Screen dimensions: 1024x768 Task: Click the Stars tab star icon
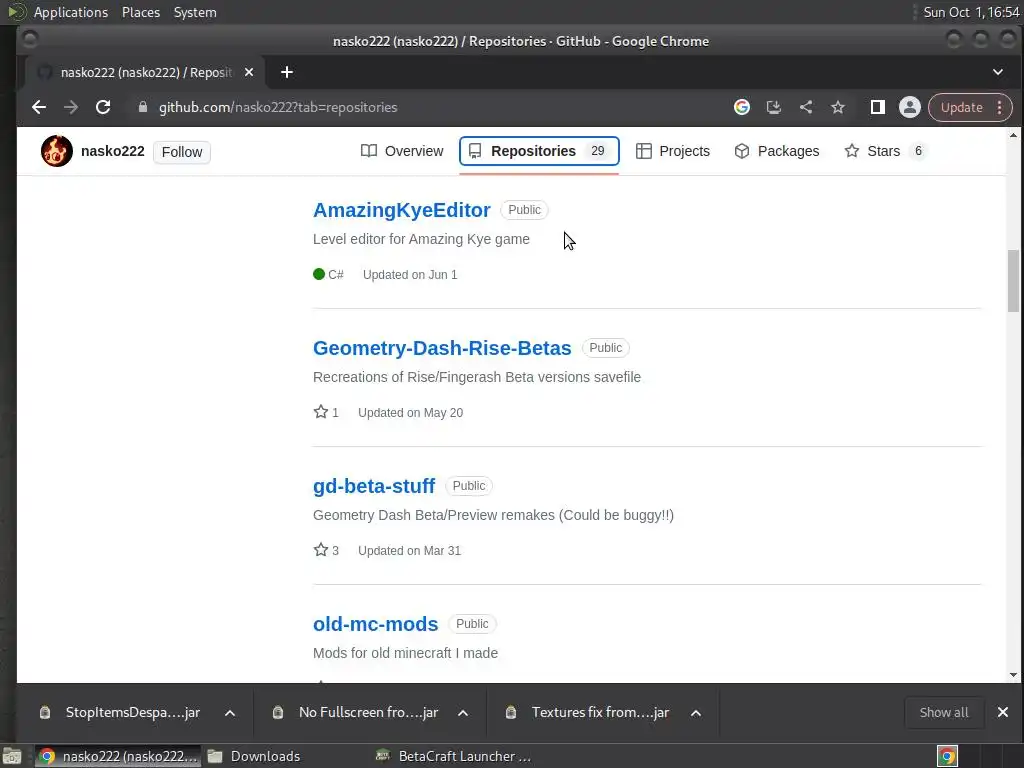[852, 151]
